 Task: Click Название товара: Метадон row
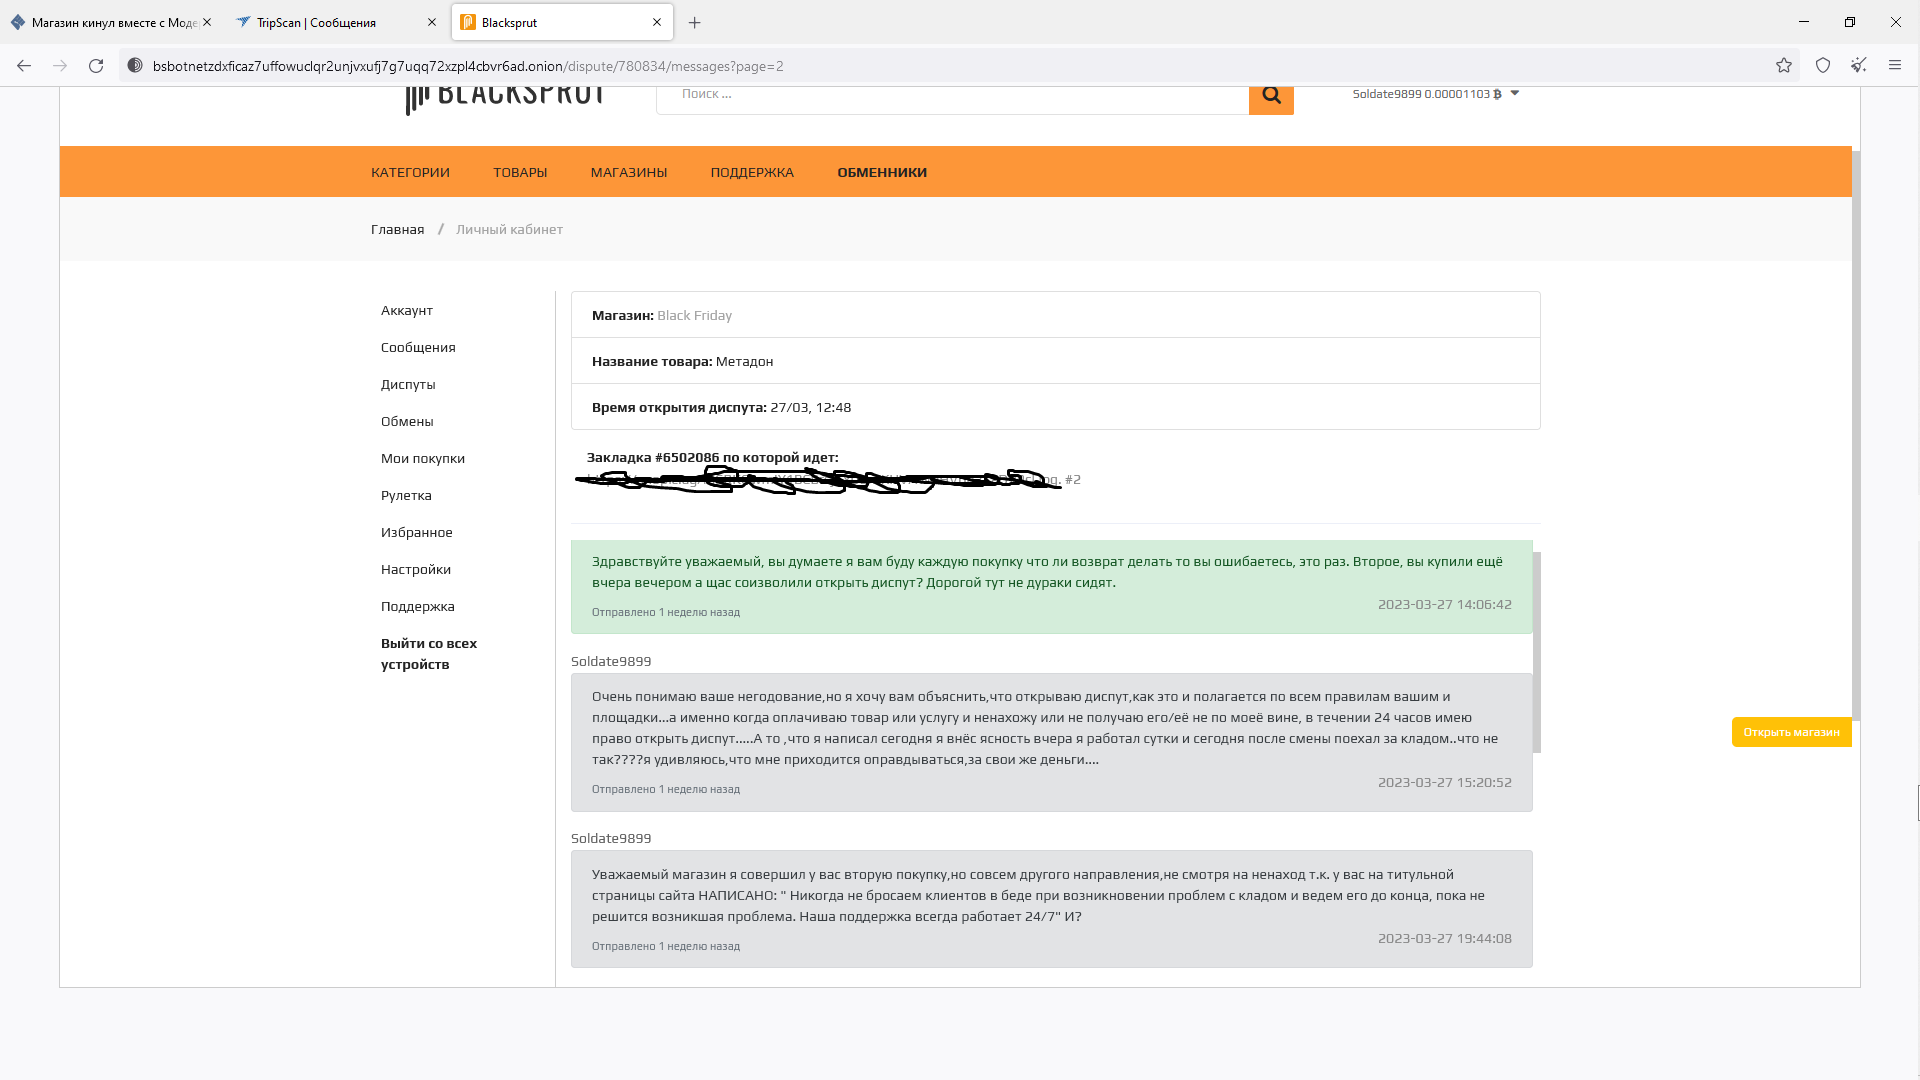click(x=1055, y=361)
